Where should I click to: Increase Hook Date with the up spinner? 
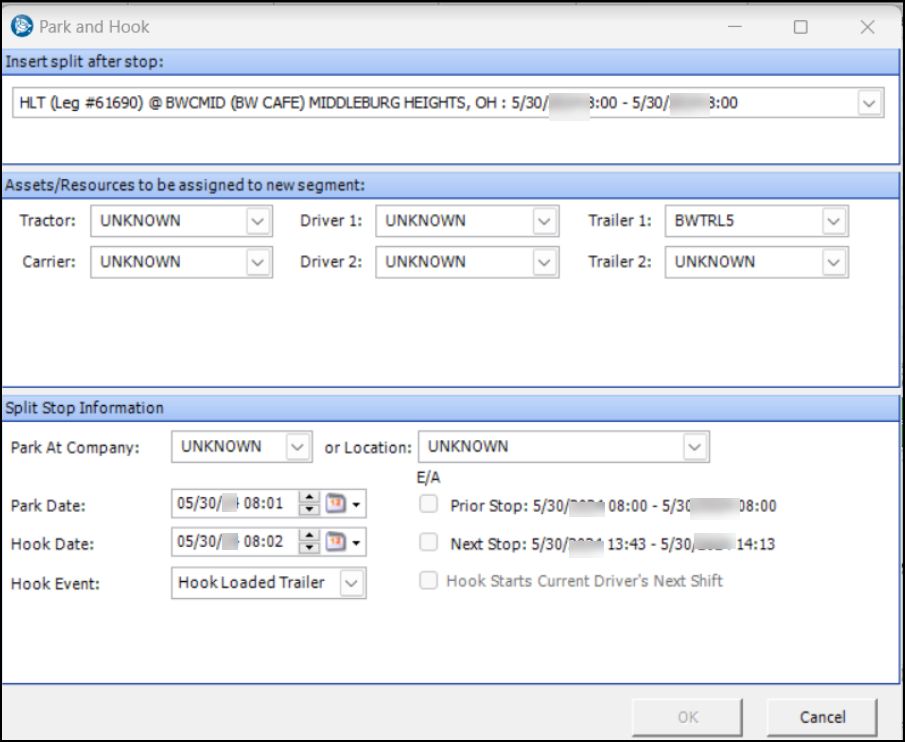click(309, 535)
